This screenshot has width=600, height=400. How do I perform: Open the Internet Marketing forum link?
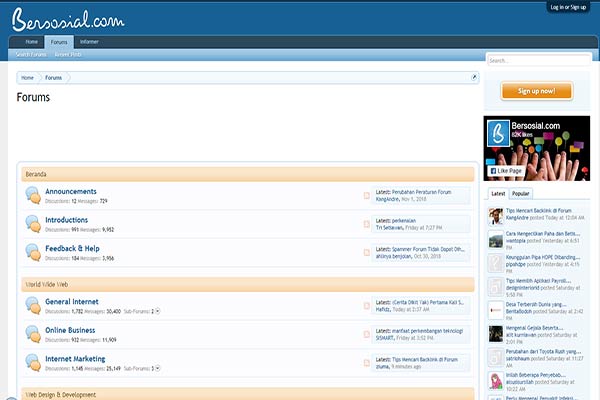tap(75, 359)
